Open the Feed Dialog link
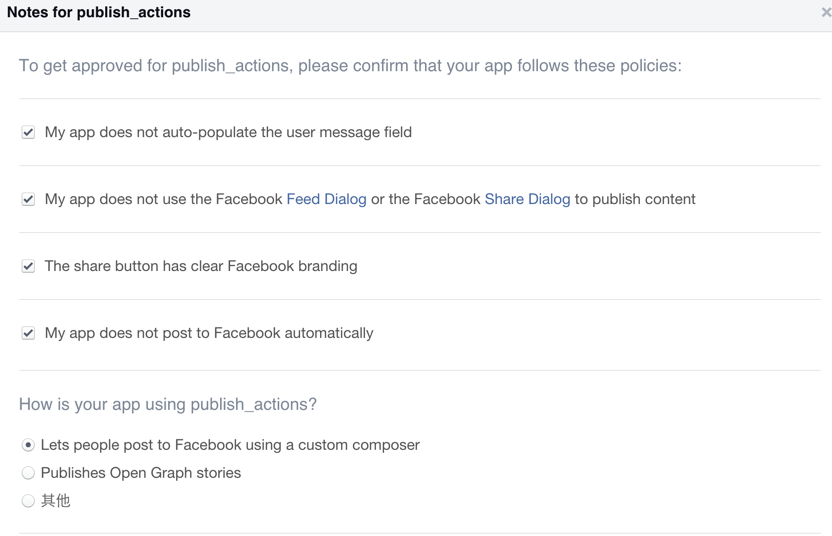The height and width of the screenshot is (536, 832). [326, 199]
